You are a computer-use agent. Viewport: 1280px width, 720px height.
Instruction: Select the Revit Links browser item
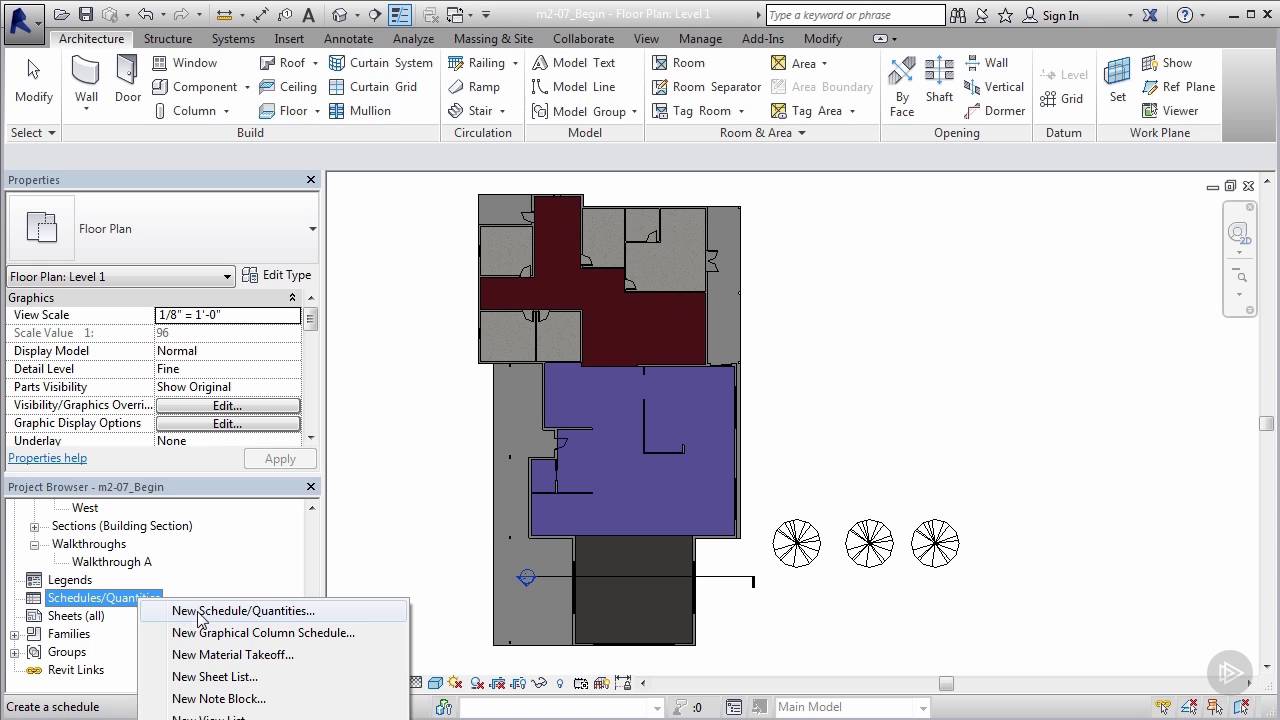click(x=76, y=670)
